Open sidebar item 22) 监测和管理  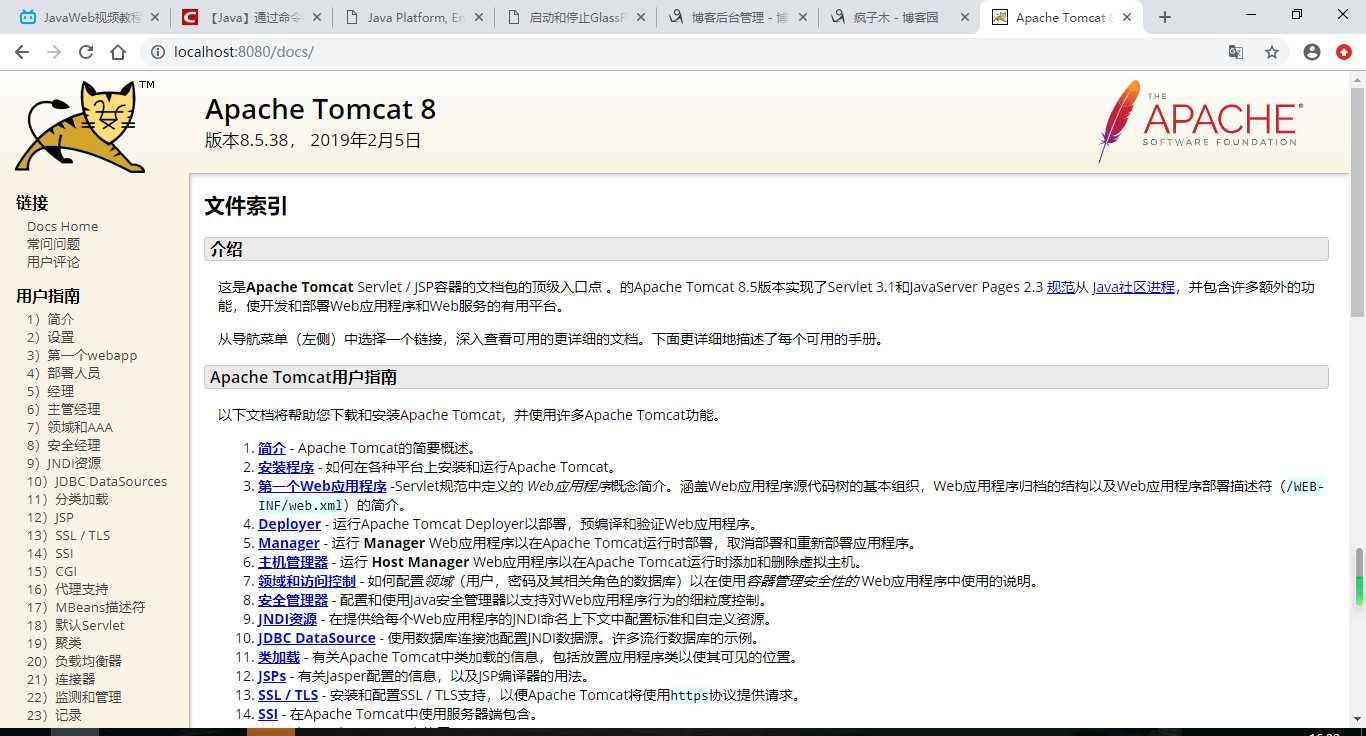coord(74,697)
